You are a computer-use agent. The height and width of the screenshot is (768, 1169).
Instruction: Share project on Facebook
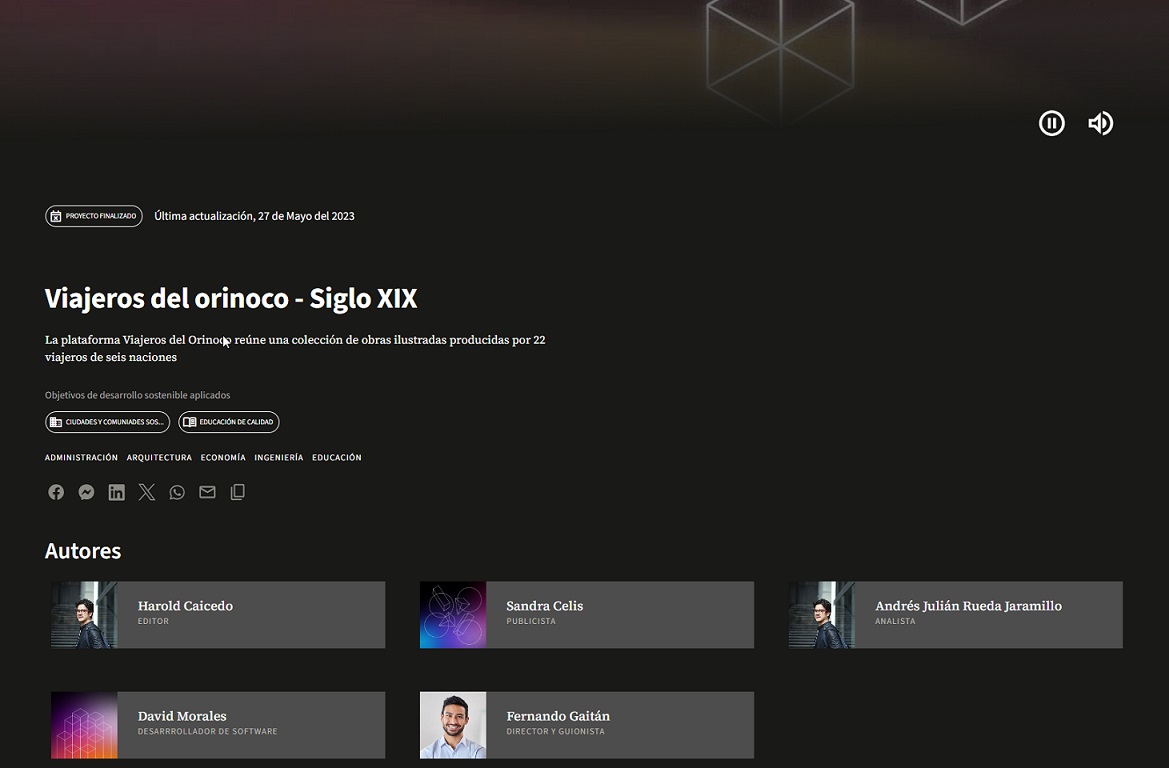tap(56, 492)
